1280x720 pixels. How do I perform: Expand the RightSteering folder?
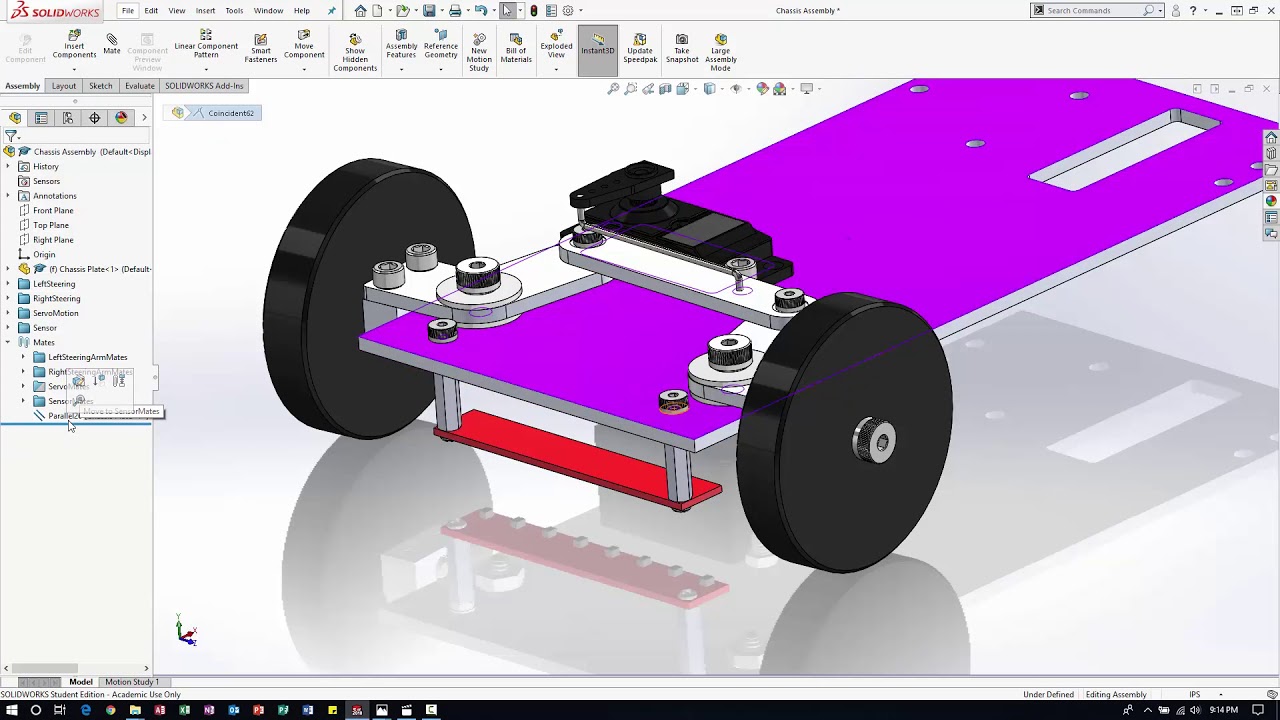tap(8, 299)
